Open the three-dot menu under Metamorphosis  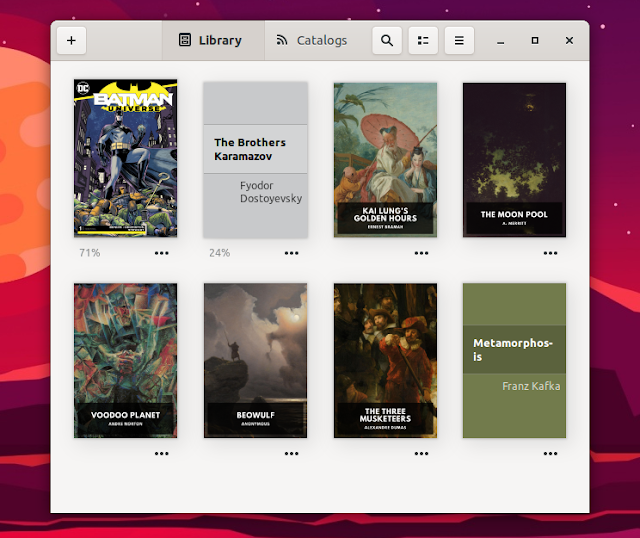click(550, 453)
